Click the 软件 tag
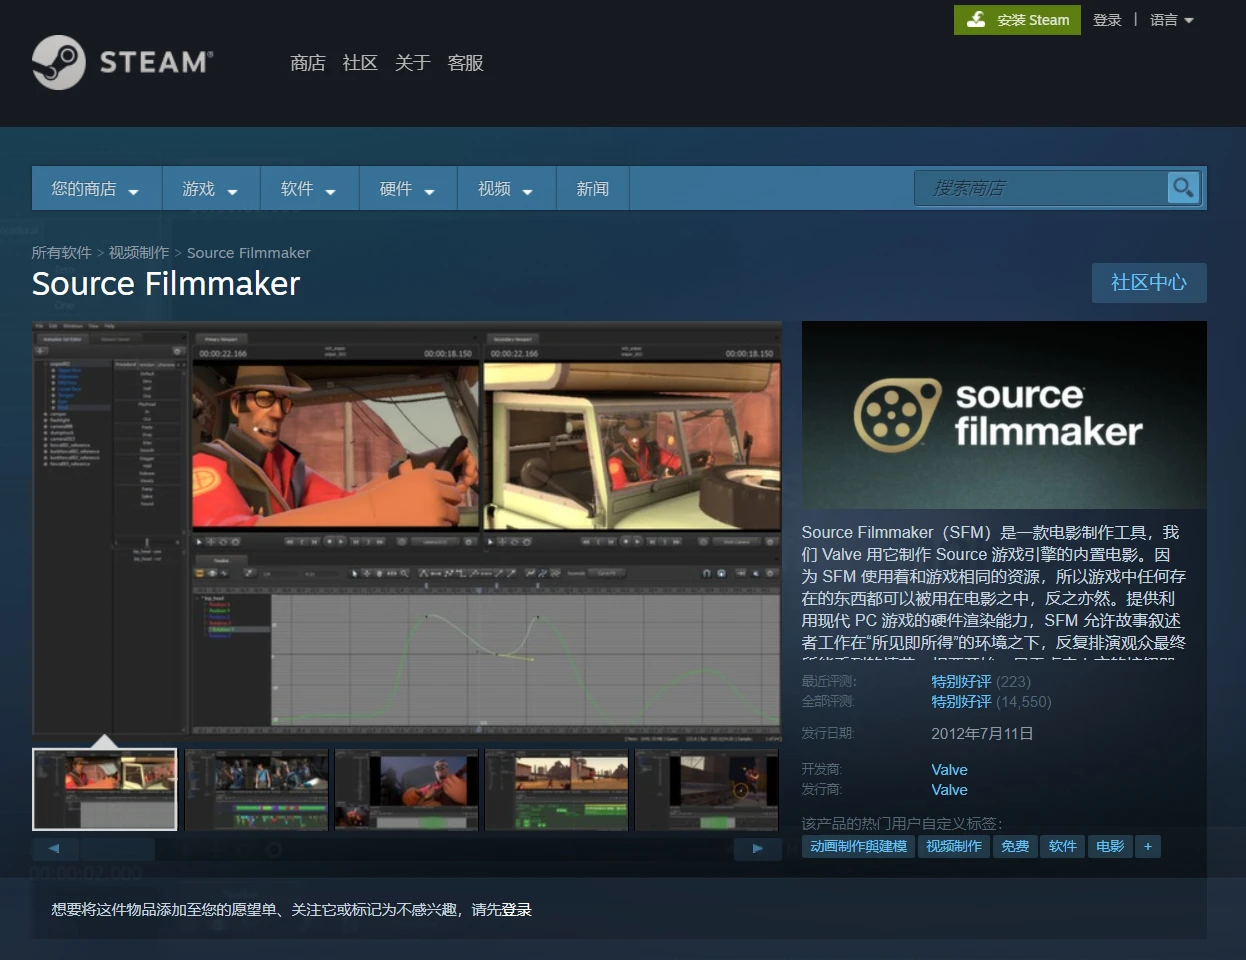Viewport: 1246px width, 960px height. (x=1062, y=846)
